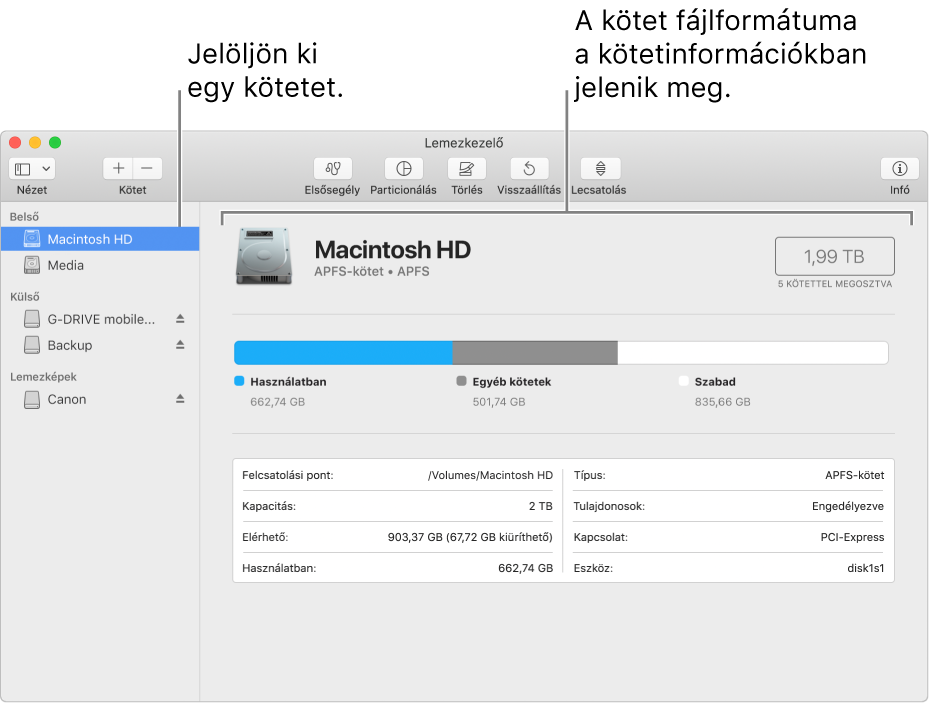Click the 5 KÖTETTEL MEGOSZTVA caption

pos(835,284)
